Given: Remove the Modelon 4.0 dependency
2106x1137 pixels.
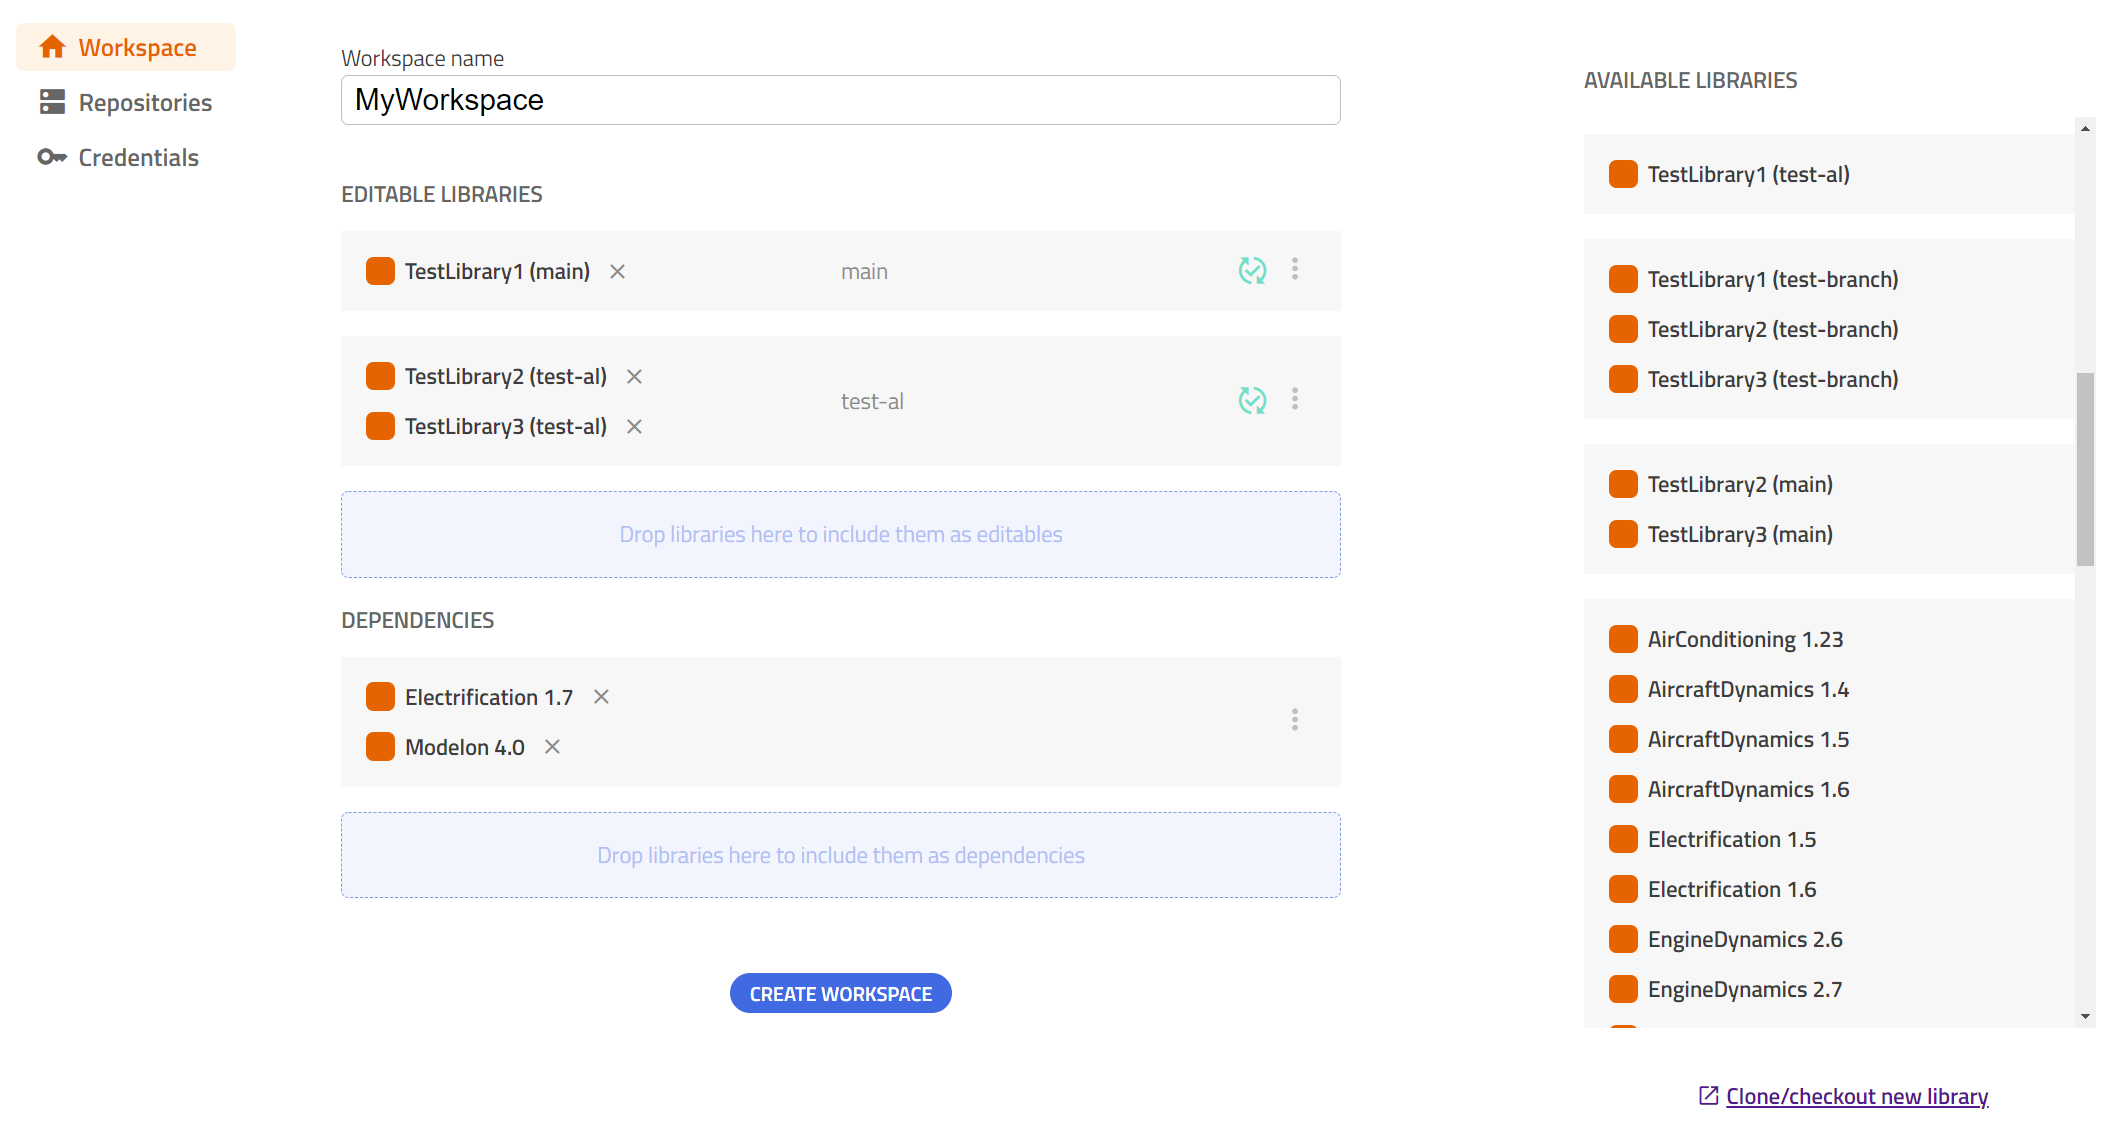Looking at the screenshot, I should (552, 747).
